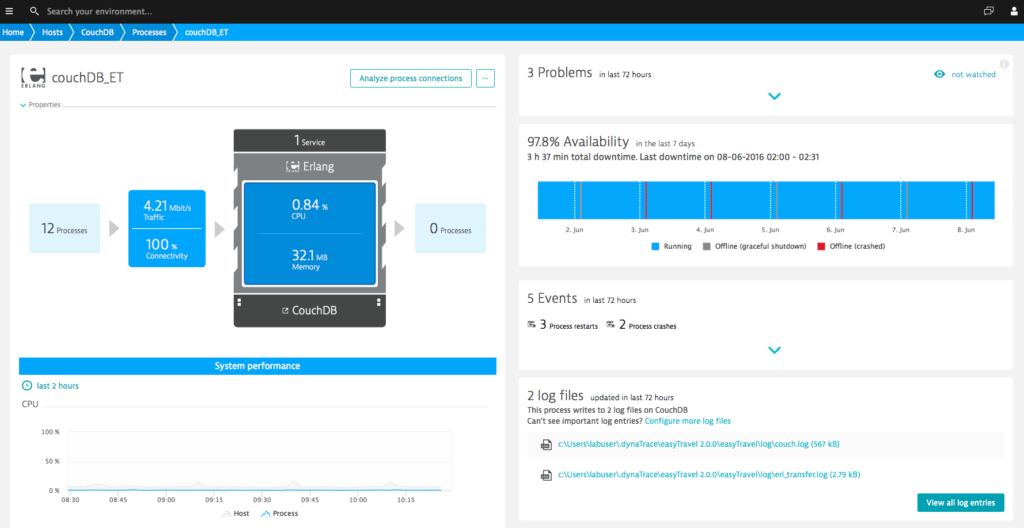Click the 1 Service header tile
The image size is (1024, 528).
coord(310,140)
